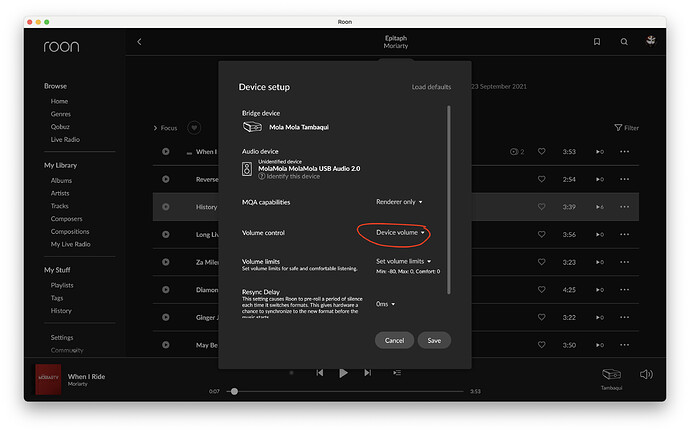
Task: Open more options for the 3:50 track
Action: [x=624, y=345]
